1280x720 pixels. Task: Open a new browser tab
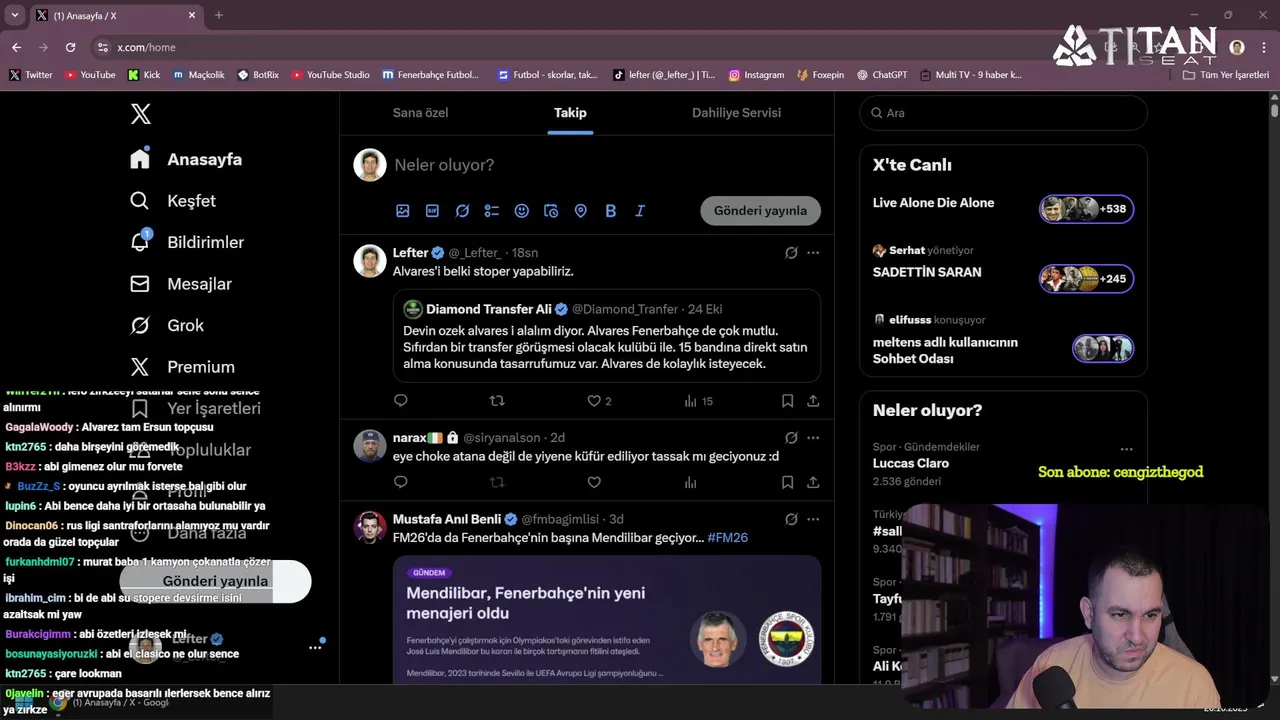click(219, 15)
